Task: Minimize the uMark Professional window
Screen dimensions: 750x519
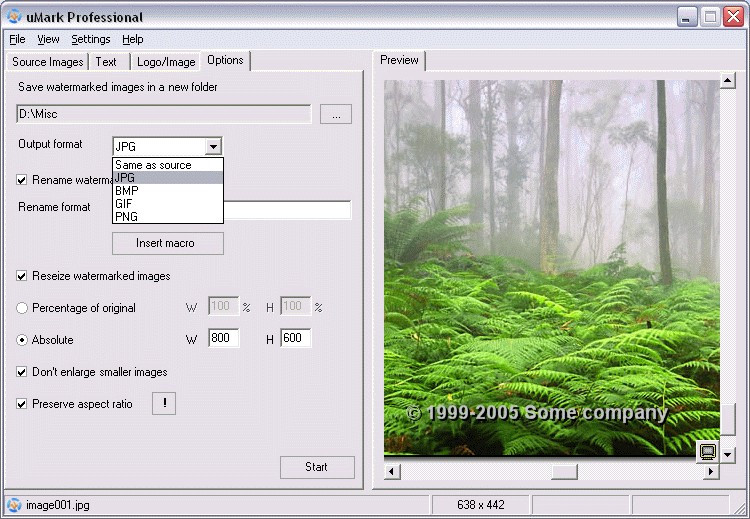Action: click(x=687, y=17)
